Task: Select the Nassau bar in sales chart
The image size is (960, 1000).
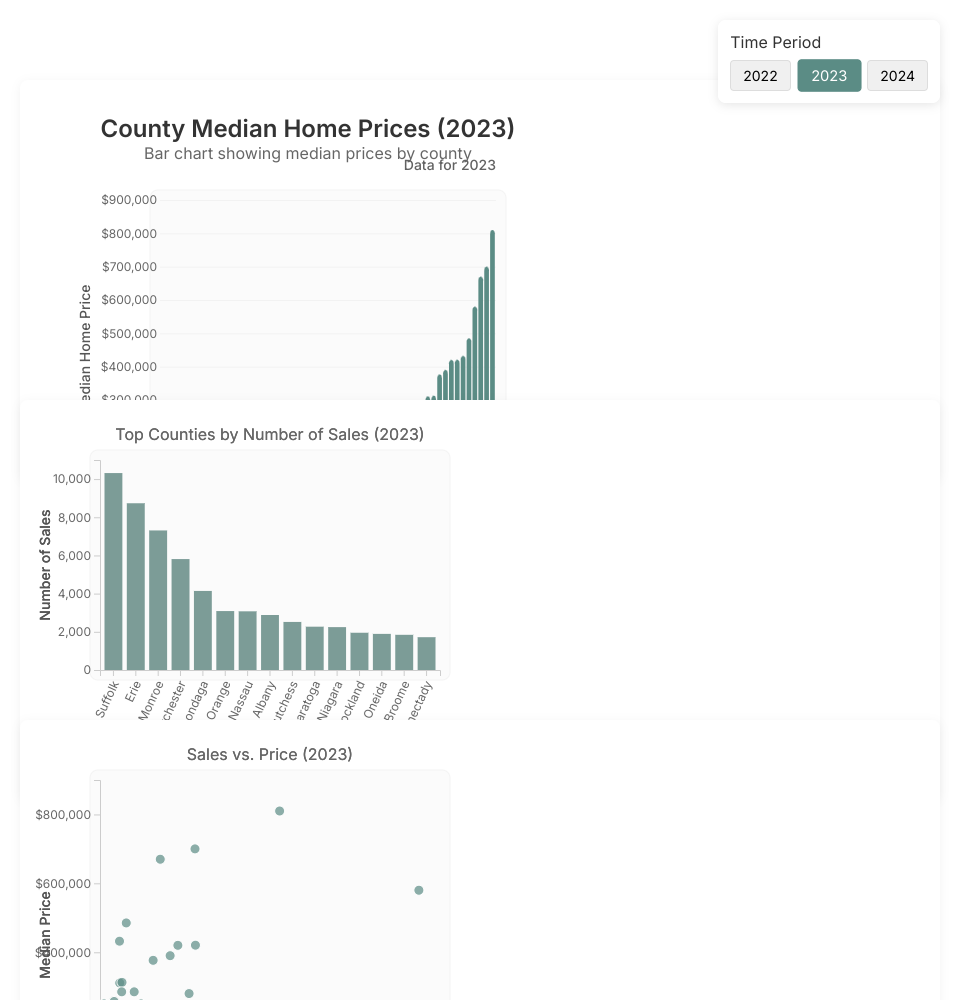Action: (x=248, y=641)
